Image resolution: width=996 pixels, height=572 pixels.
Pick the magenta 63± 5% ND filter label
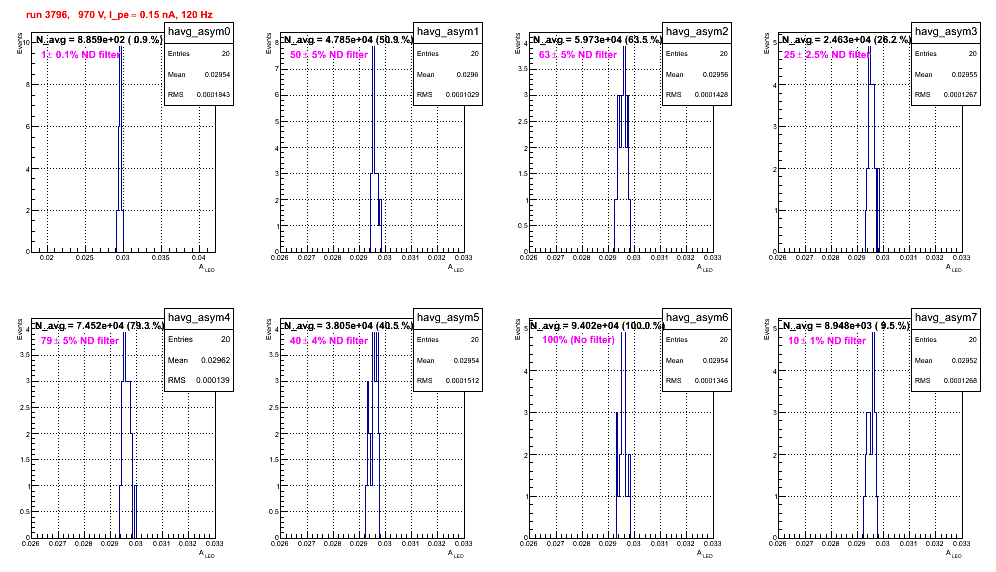pyautogui.click(x=578, y=55)
